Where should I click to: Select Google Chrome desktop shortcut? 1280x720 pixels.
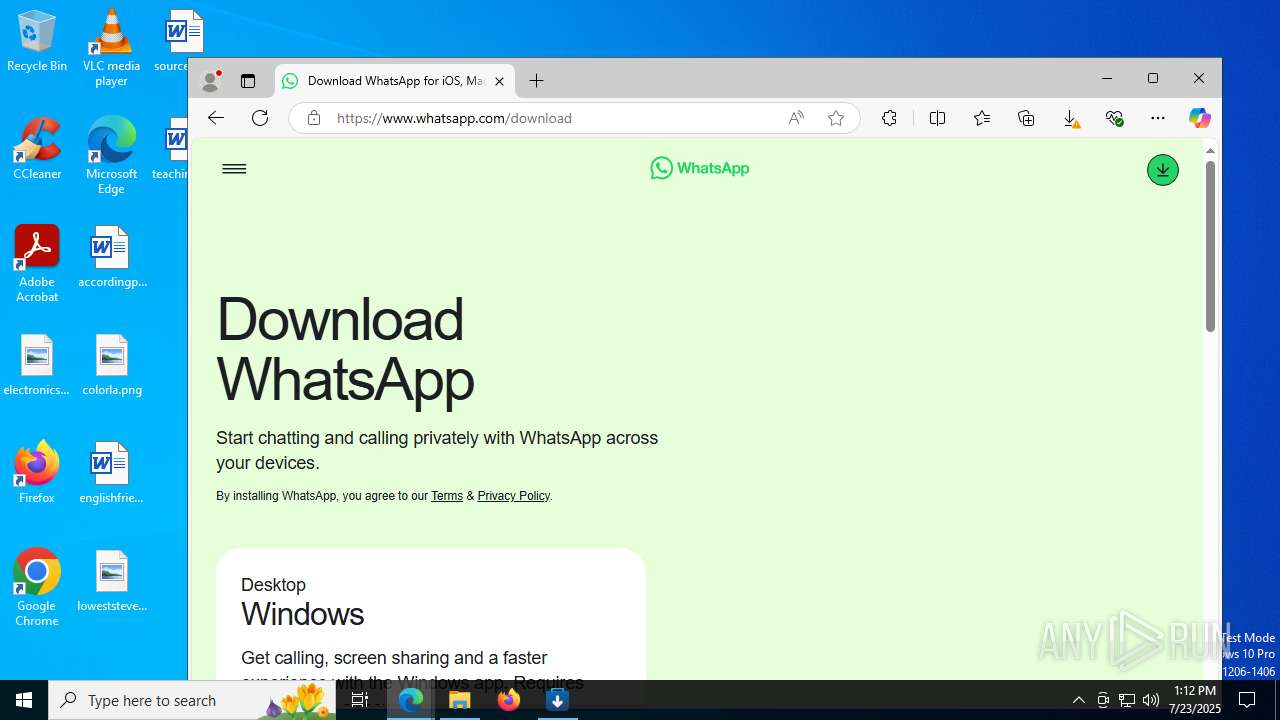pyautogui.click(x=37, y=588)
